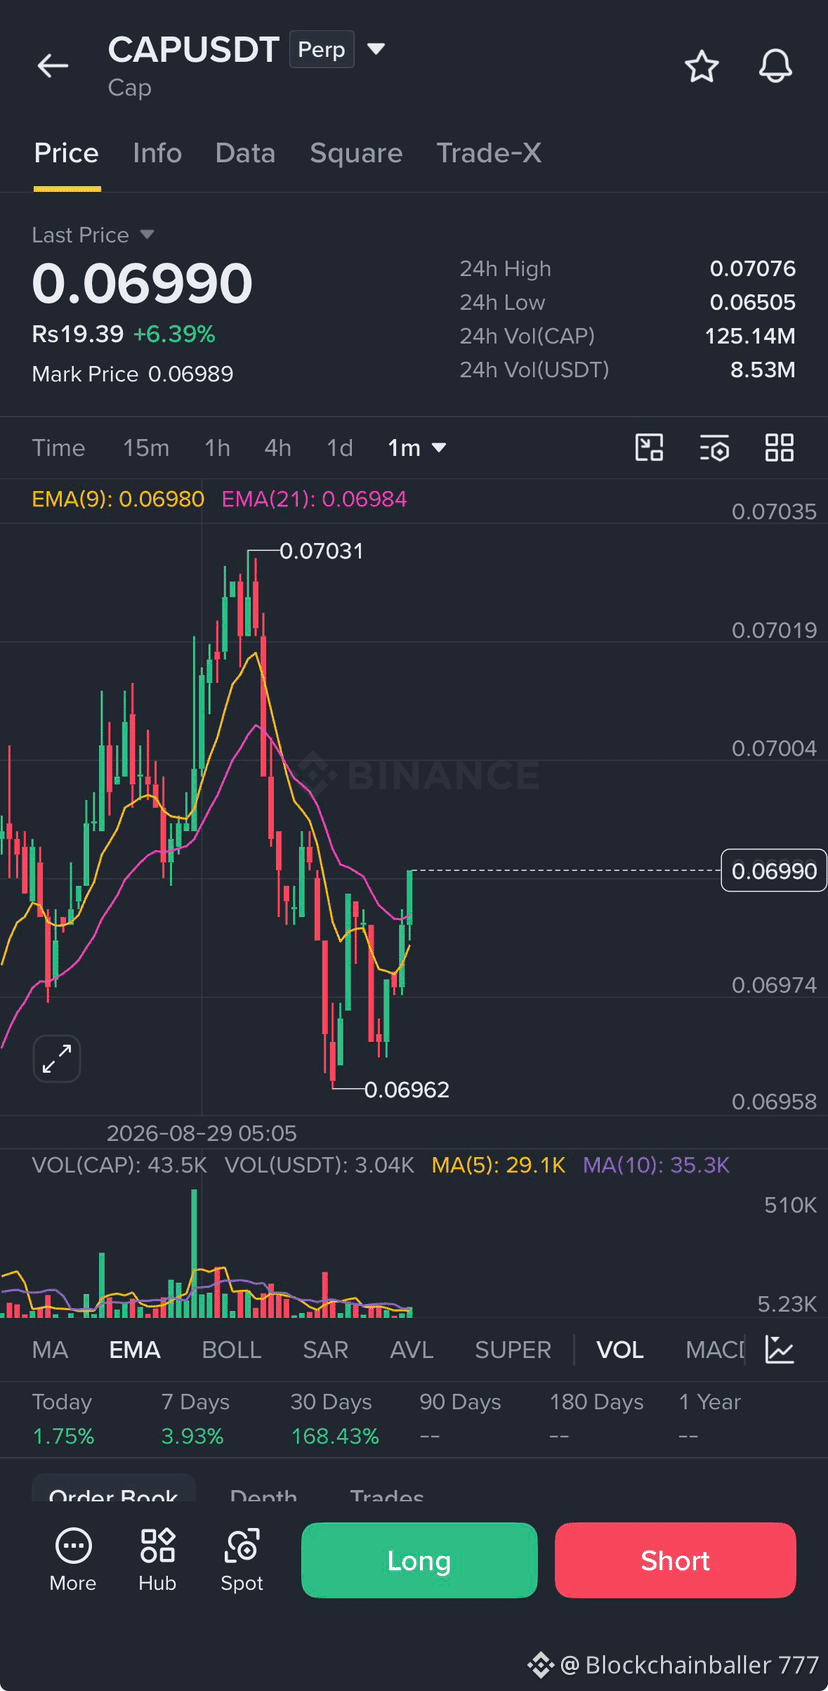Tap the red Short button

coord(676,1560)
